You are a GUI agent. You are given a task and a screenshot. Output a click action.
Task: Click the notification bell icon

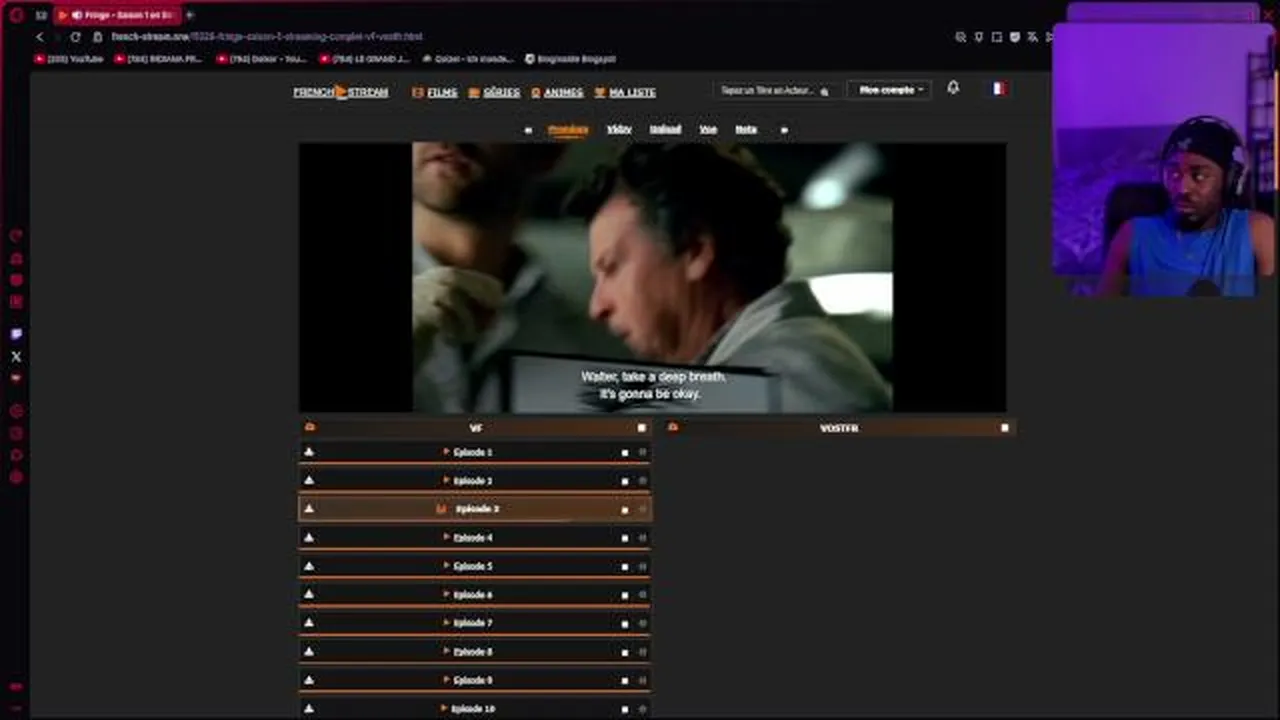(953, 88)
